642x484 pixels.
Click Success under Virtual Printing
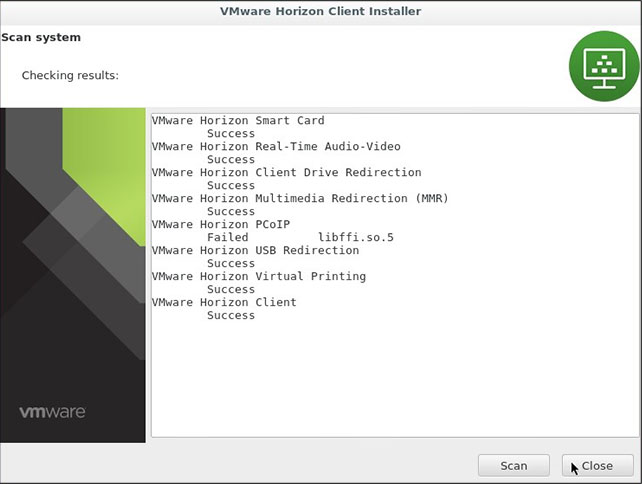[231, 289]
